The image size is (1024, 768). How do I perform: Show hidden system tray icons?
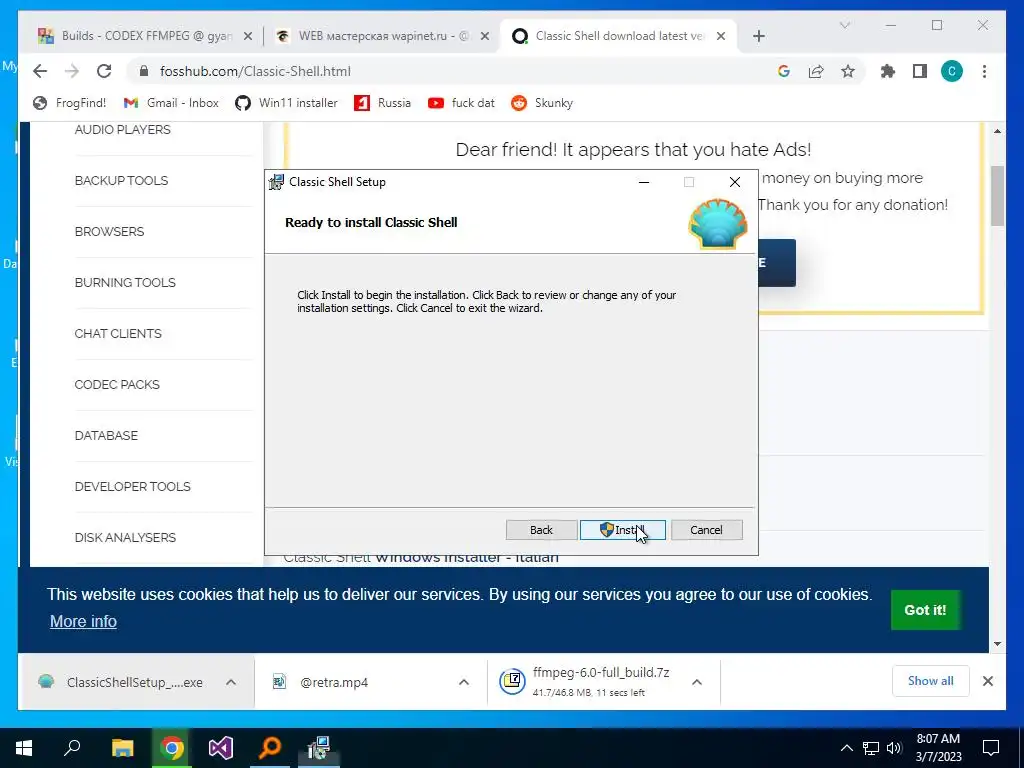(846, 748)
